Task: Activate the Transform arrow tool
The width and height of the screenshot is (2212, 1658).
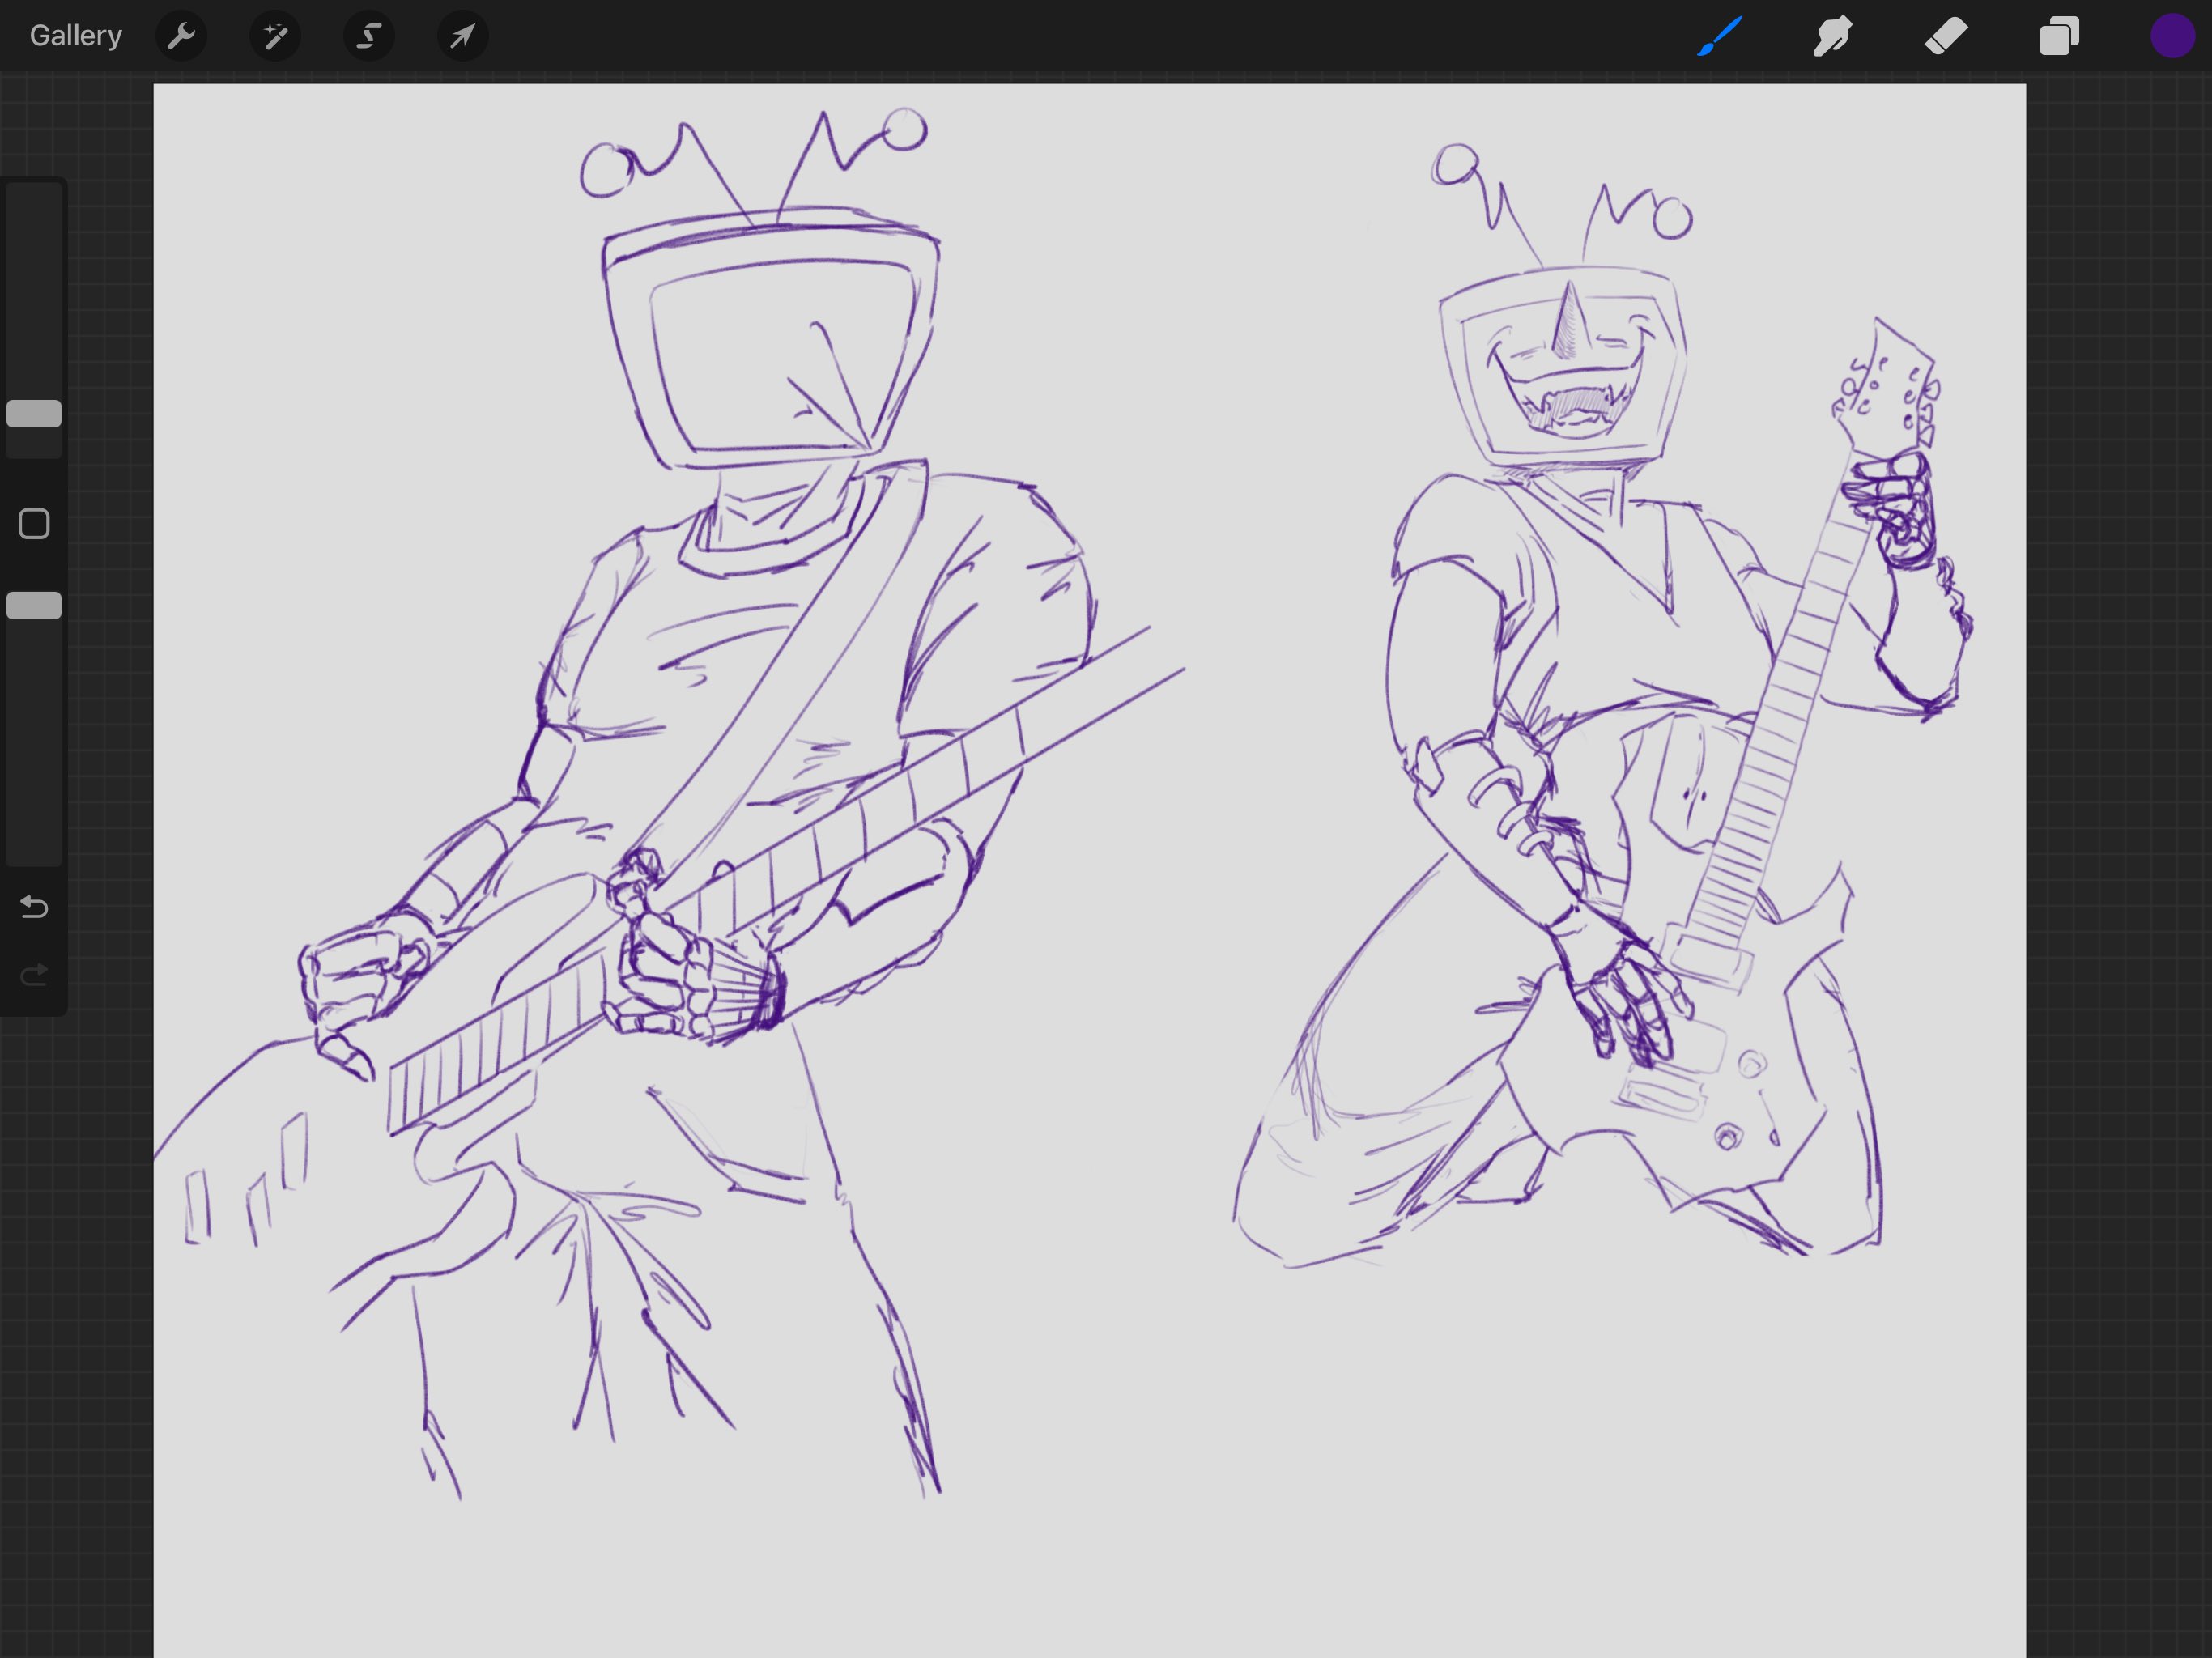Action: point(462,37)
